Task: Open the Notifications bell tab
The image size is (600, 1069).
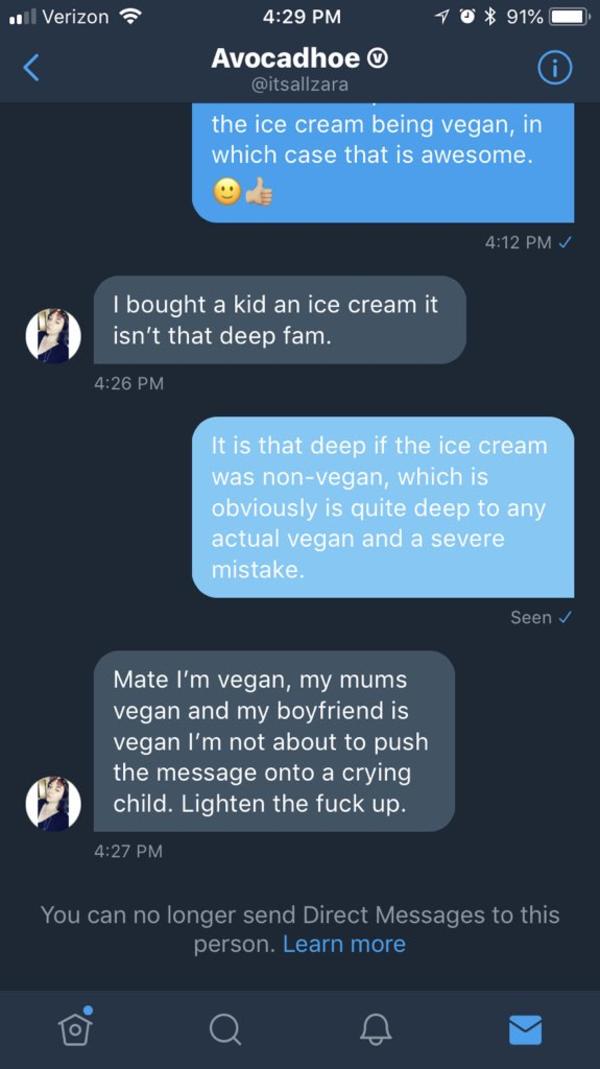Action: [377, 1029]
